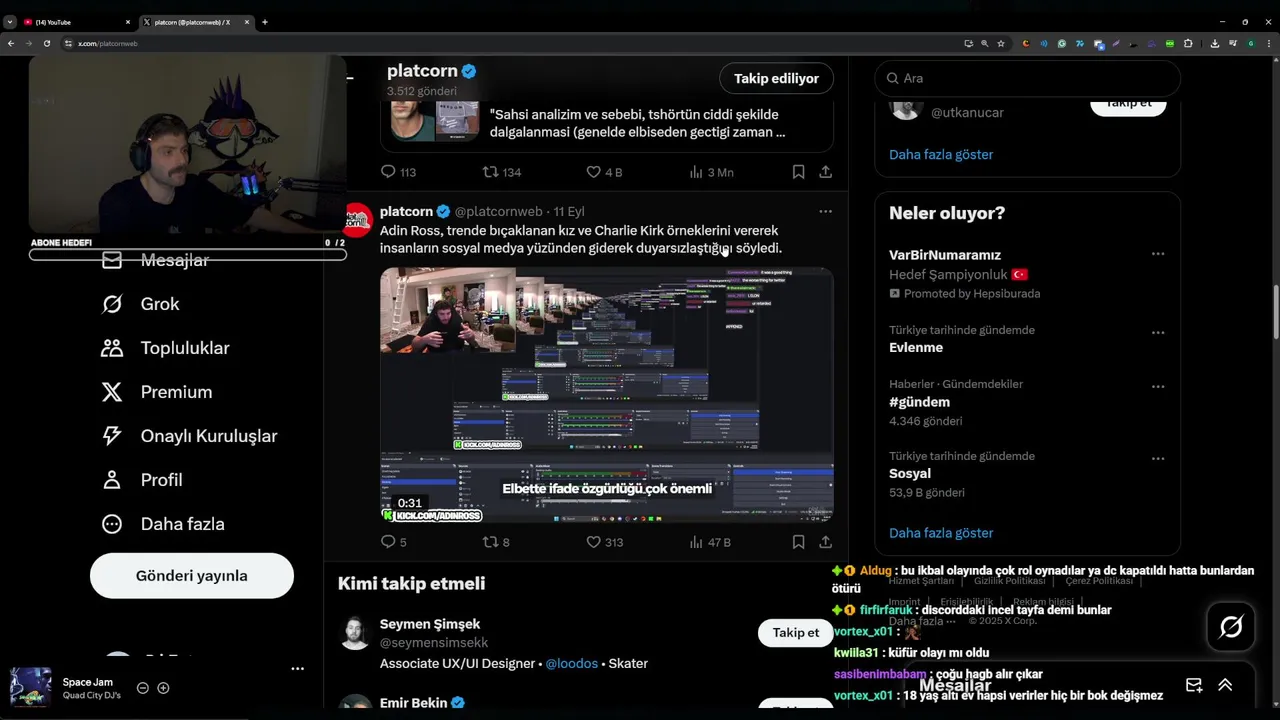
Task: Click platcorn's avatar on the Adin Ross post
Action: pos(357,220)
